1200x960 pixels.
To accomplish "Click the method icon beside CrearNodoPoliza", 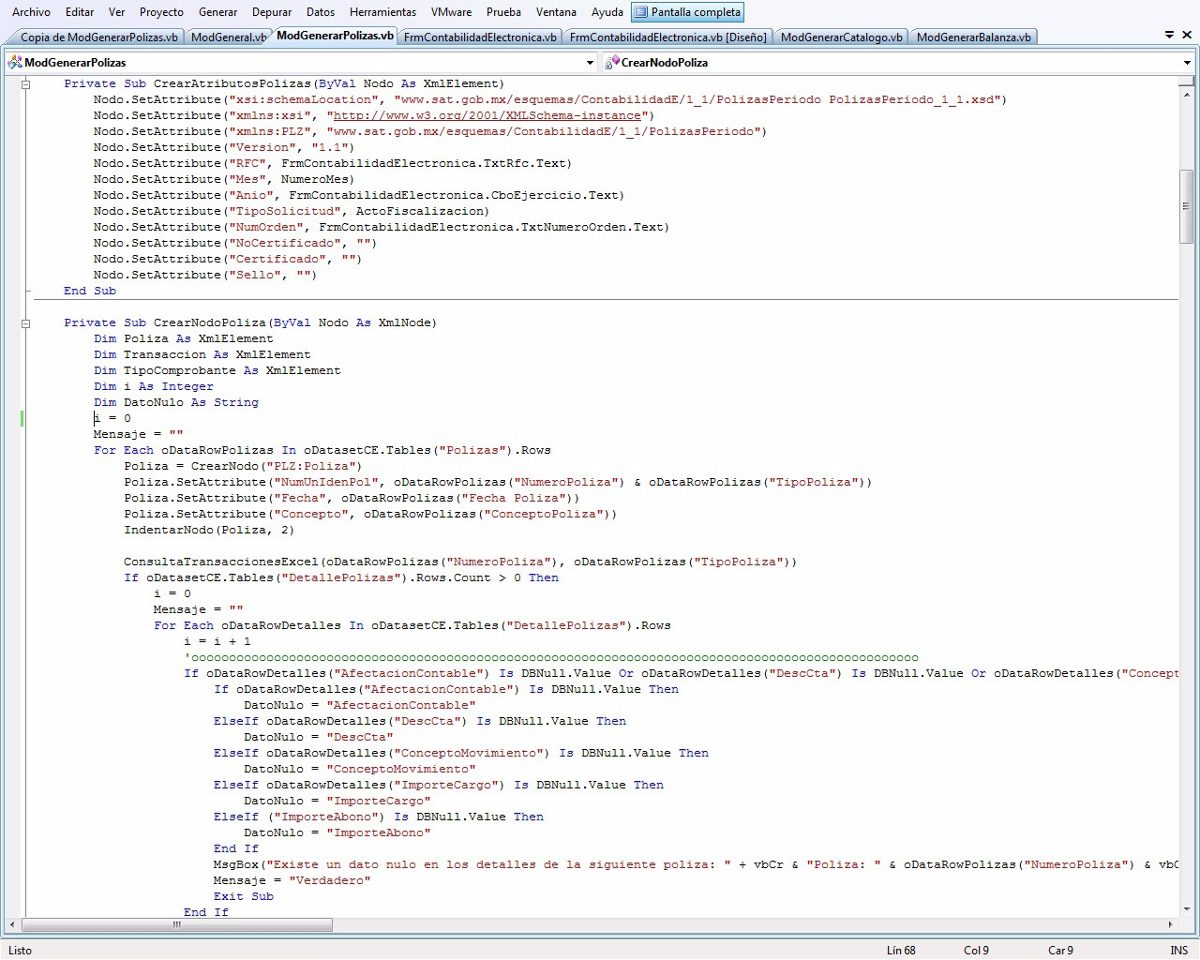I will 612,62.
